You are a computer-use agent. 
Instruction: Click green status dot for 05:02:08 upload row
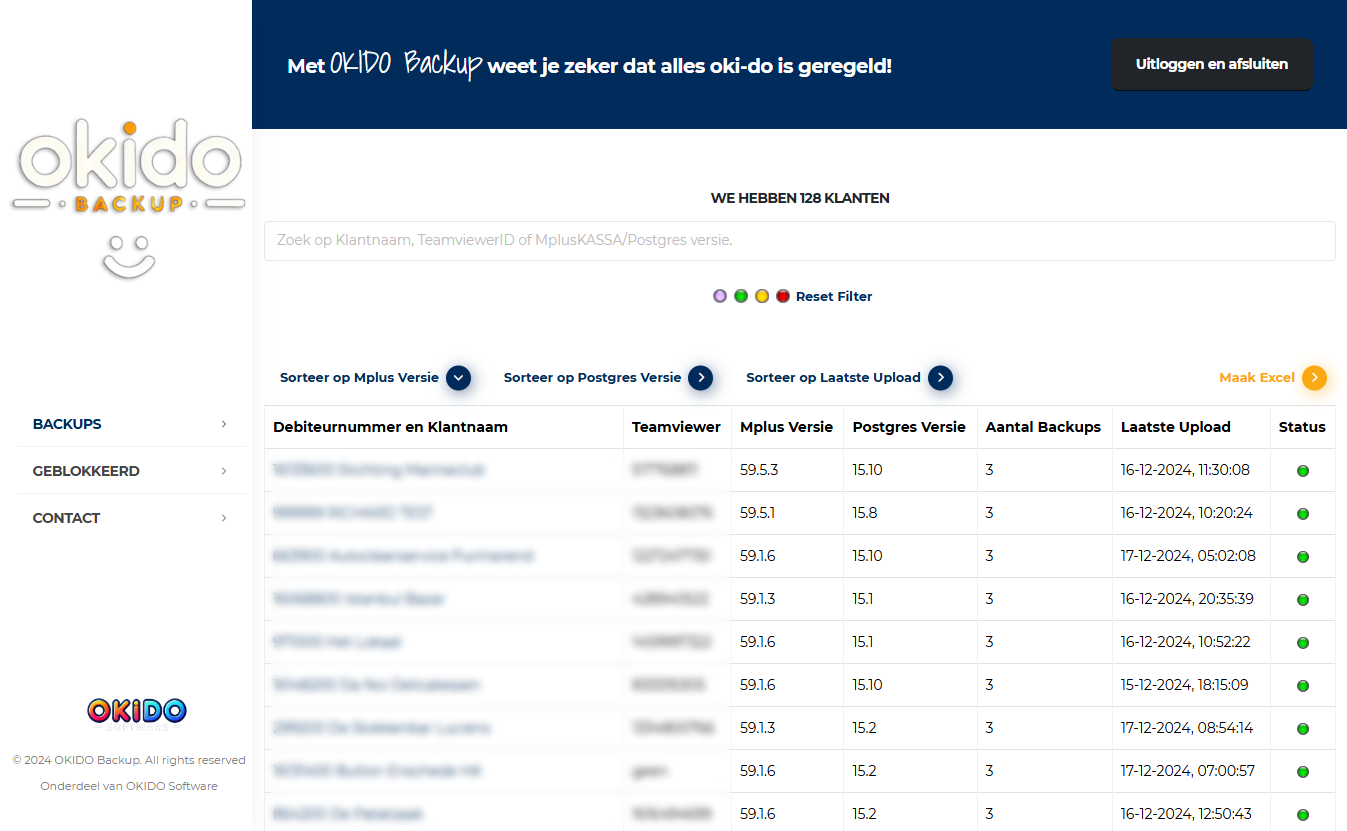point(1302,557)
